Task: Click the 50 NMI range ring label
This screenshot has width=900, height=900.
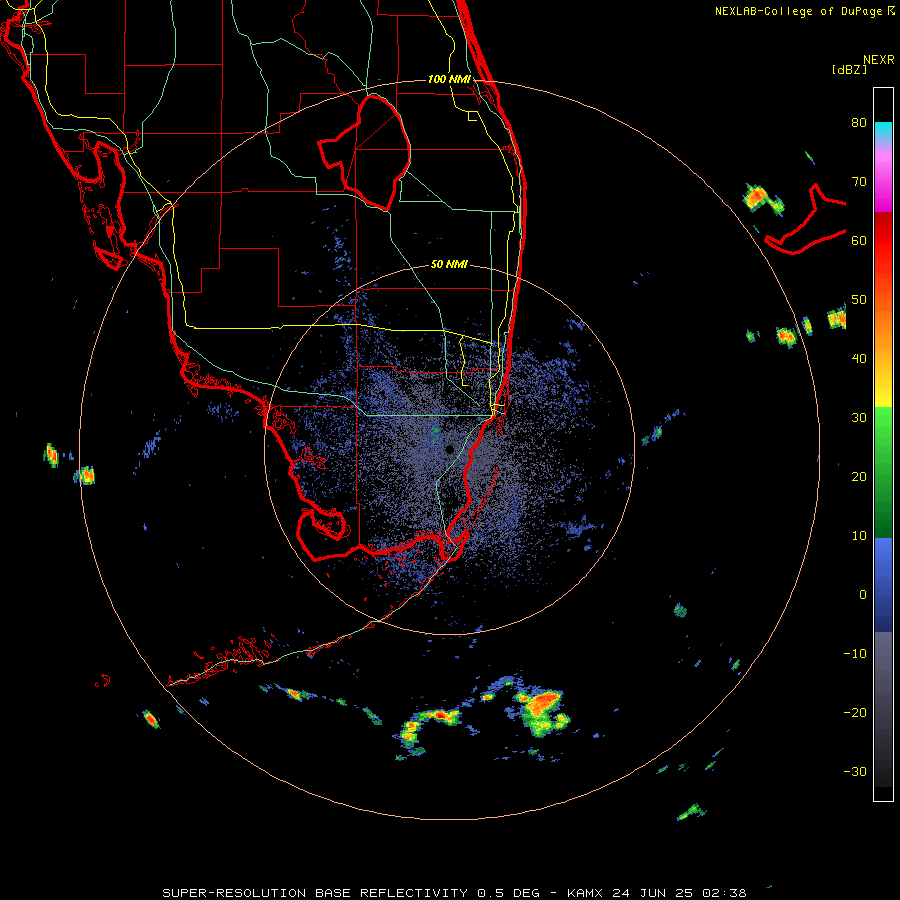Action: coord(449,264)
